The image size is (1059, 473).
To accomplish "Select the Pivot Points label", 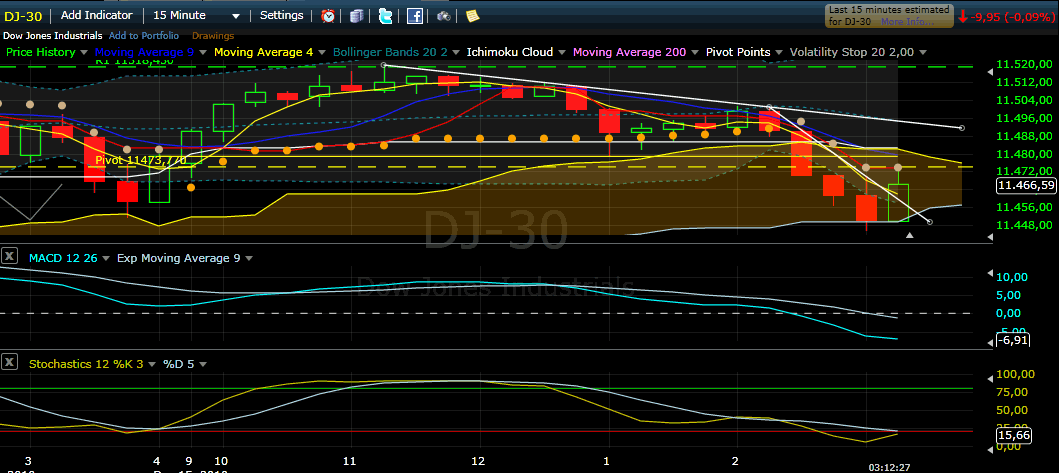I will pyautogui.click(x=738, y=52).
